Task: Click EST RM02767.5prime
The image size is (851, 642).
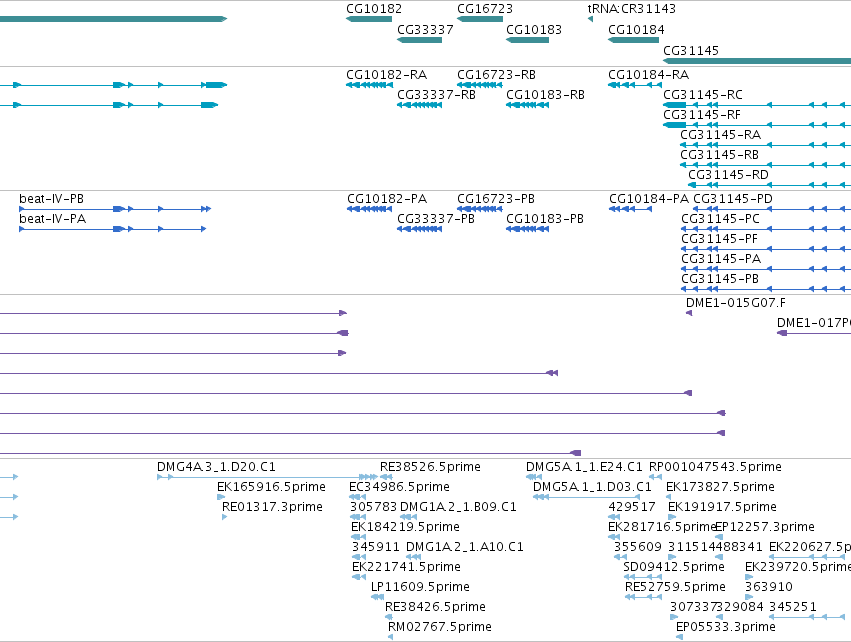Action: pyautogui.click(x=440, y=628)
